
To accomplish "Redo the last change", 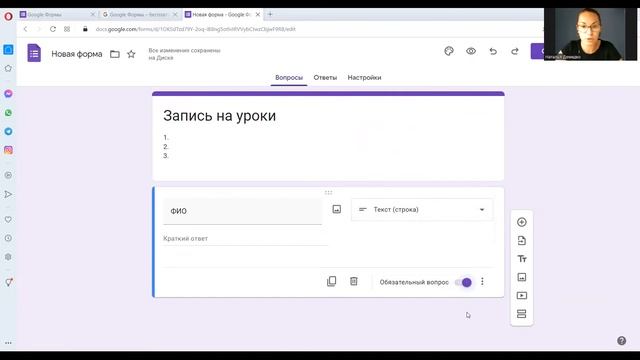I will point(515,51).
